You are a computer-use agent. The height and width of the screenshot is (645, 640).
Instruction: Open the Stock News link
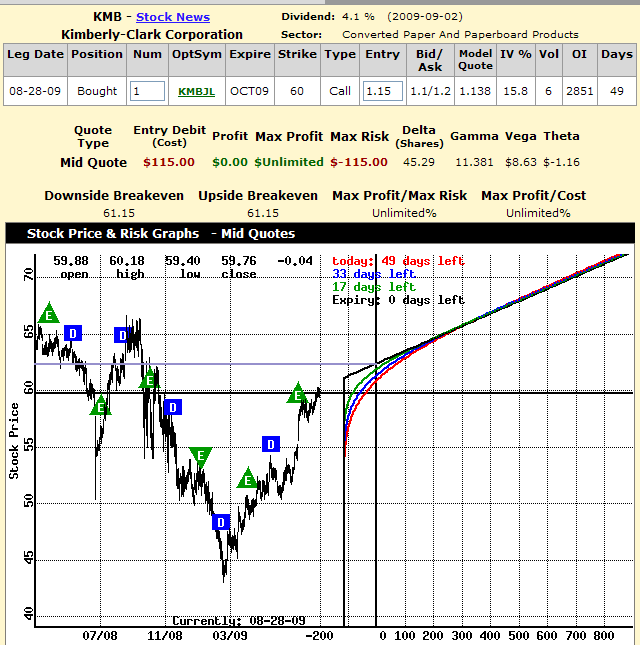tap(173, 17)
